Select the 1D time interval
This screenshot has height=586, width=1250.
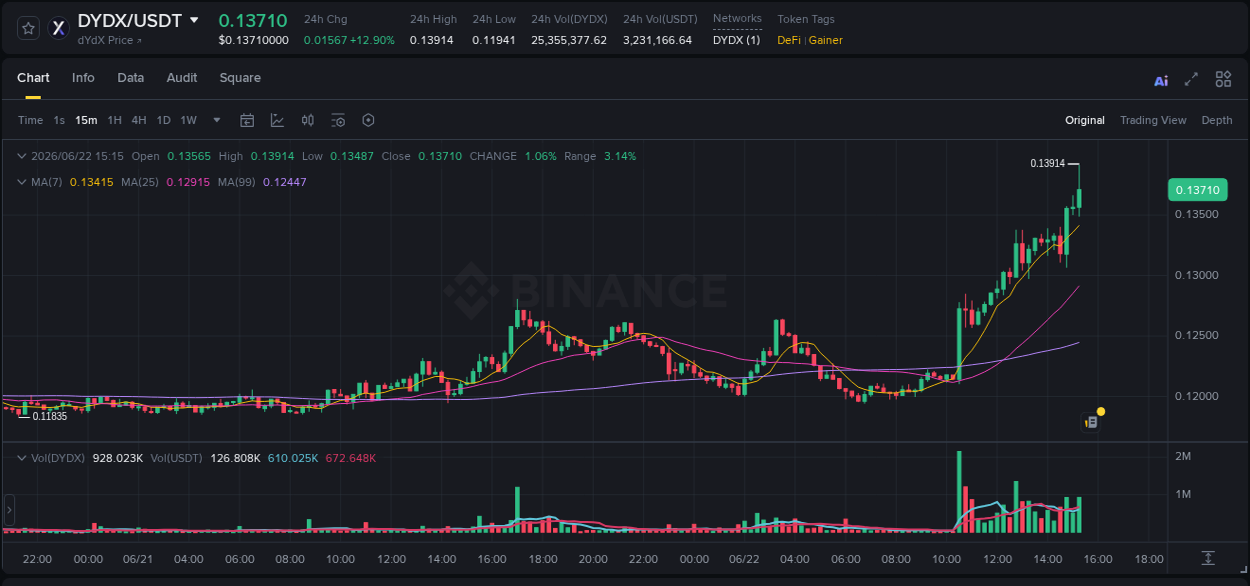tap(164, 120)
